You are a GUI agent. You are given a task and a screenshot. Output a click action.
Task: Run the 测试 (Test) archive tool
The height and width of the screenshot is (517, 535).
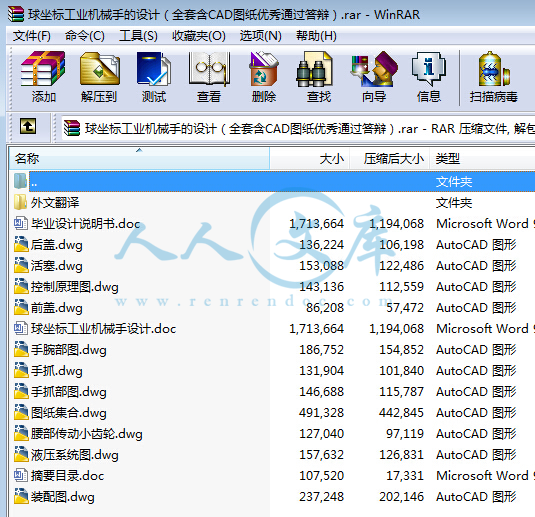(154, 77)
